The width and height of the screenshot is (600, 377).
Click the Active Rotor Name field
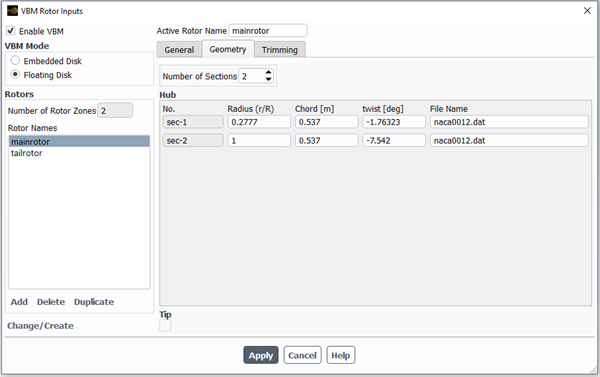coord(268,31)
